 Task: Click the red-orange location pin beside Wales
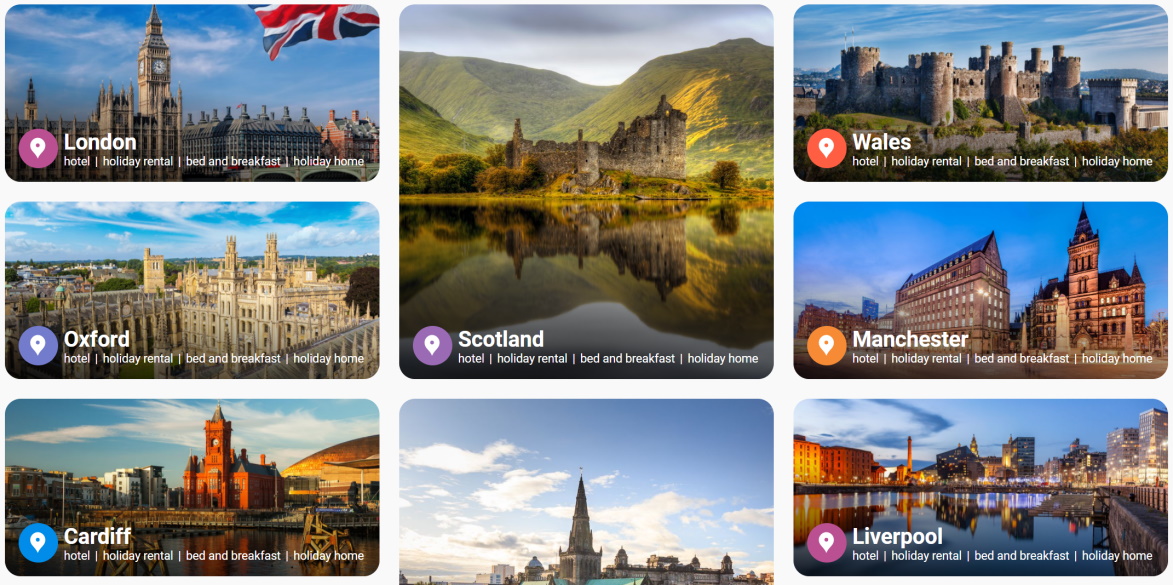[x=827, y=148]
